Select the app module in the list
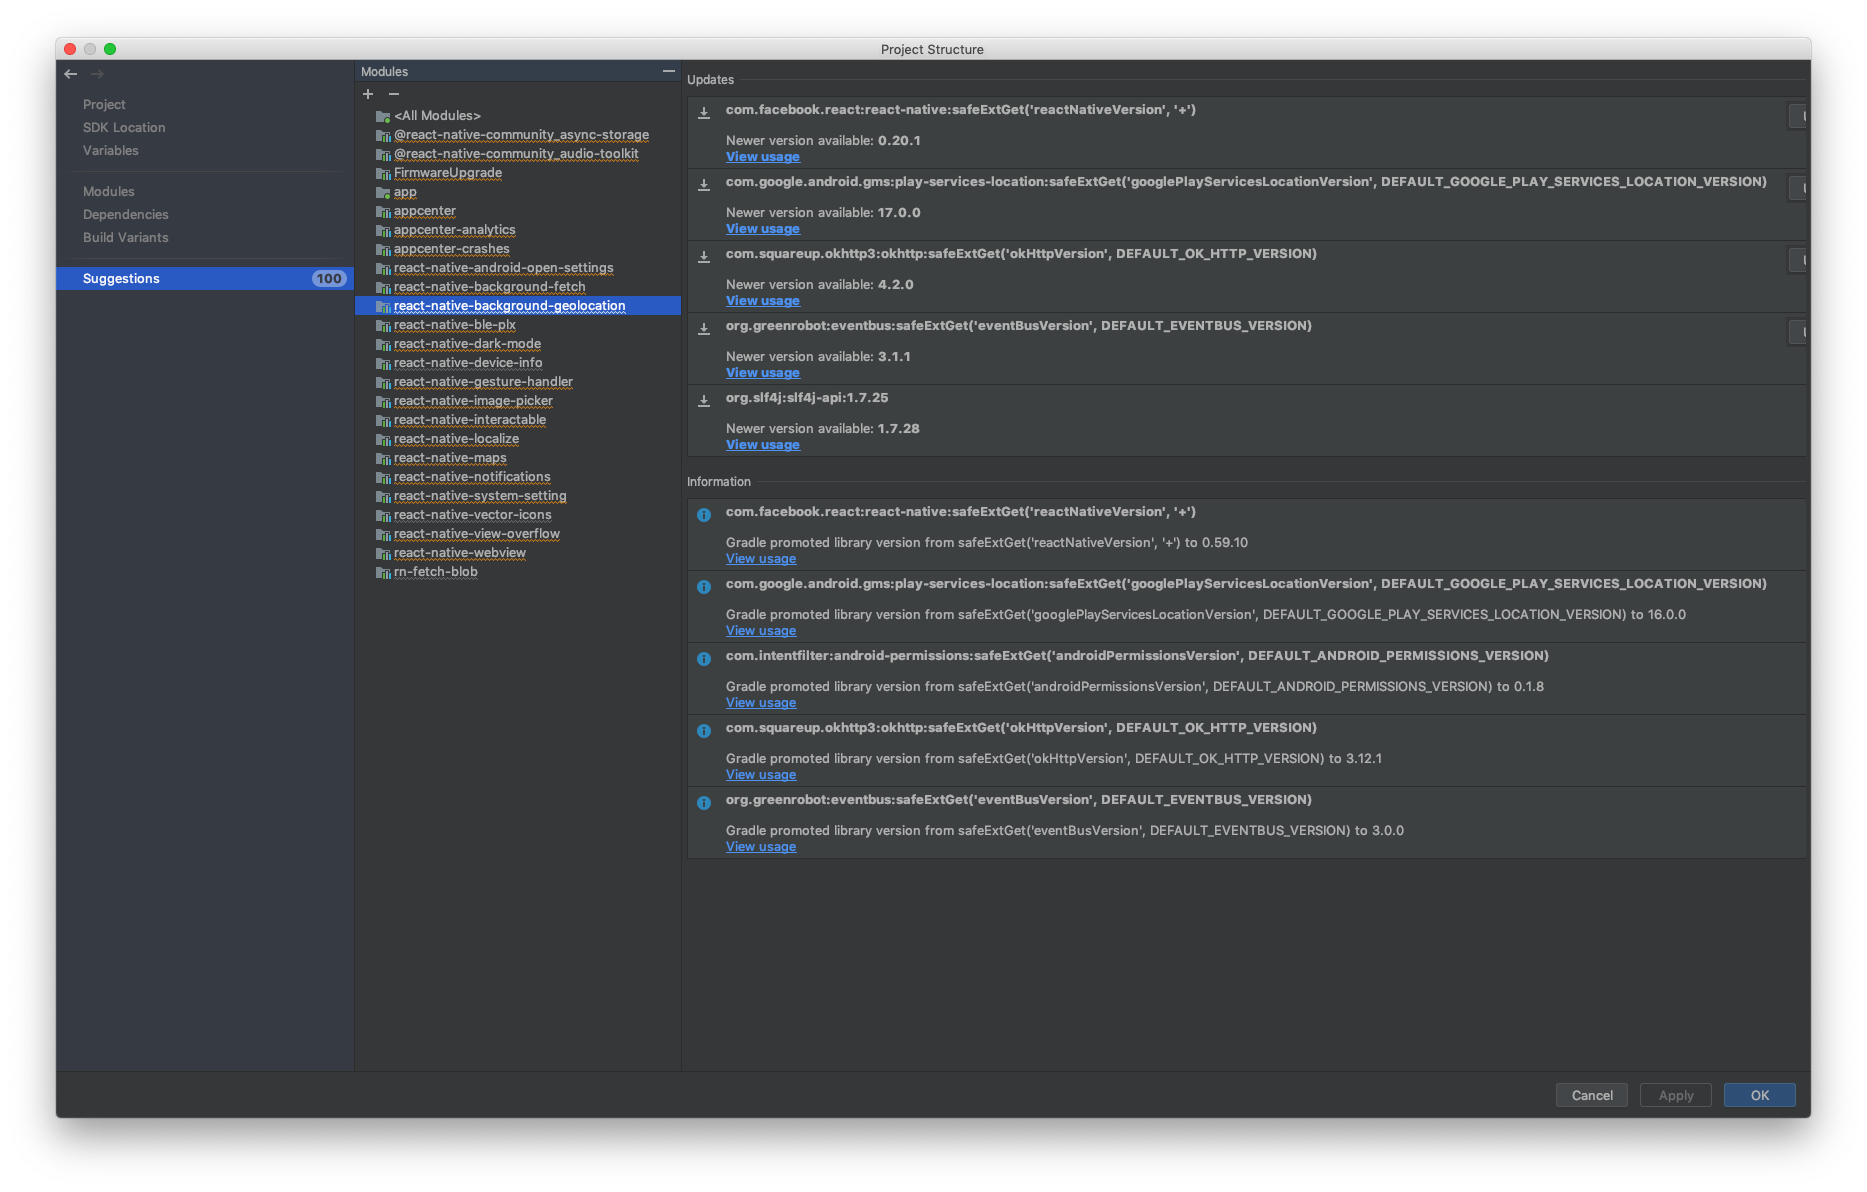 pyautogui.click(x=405, y=191)
